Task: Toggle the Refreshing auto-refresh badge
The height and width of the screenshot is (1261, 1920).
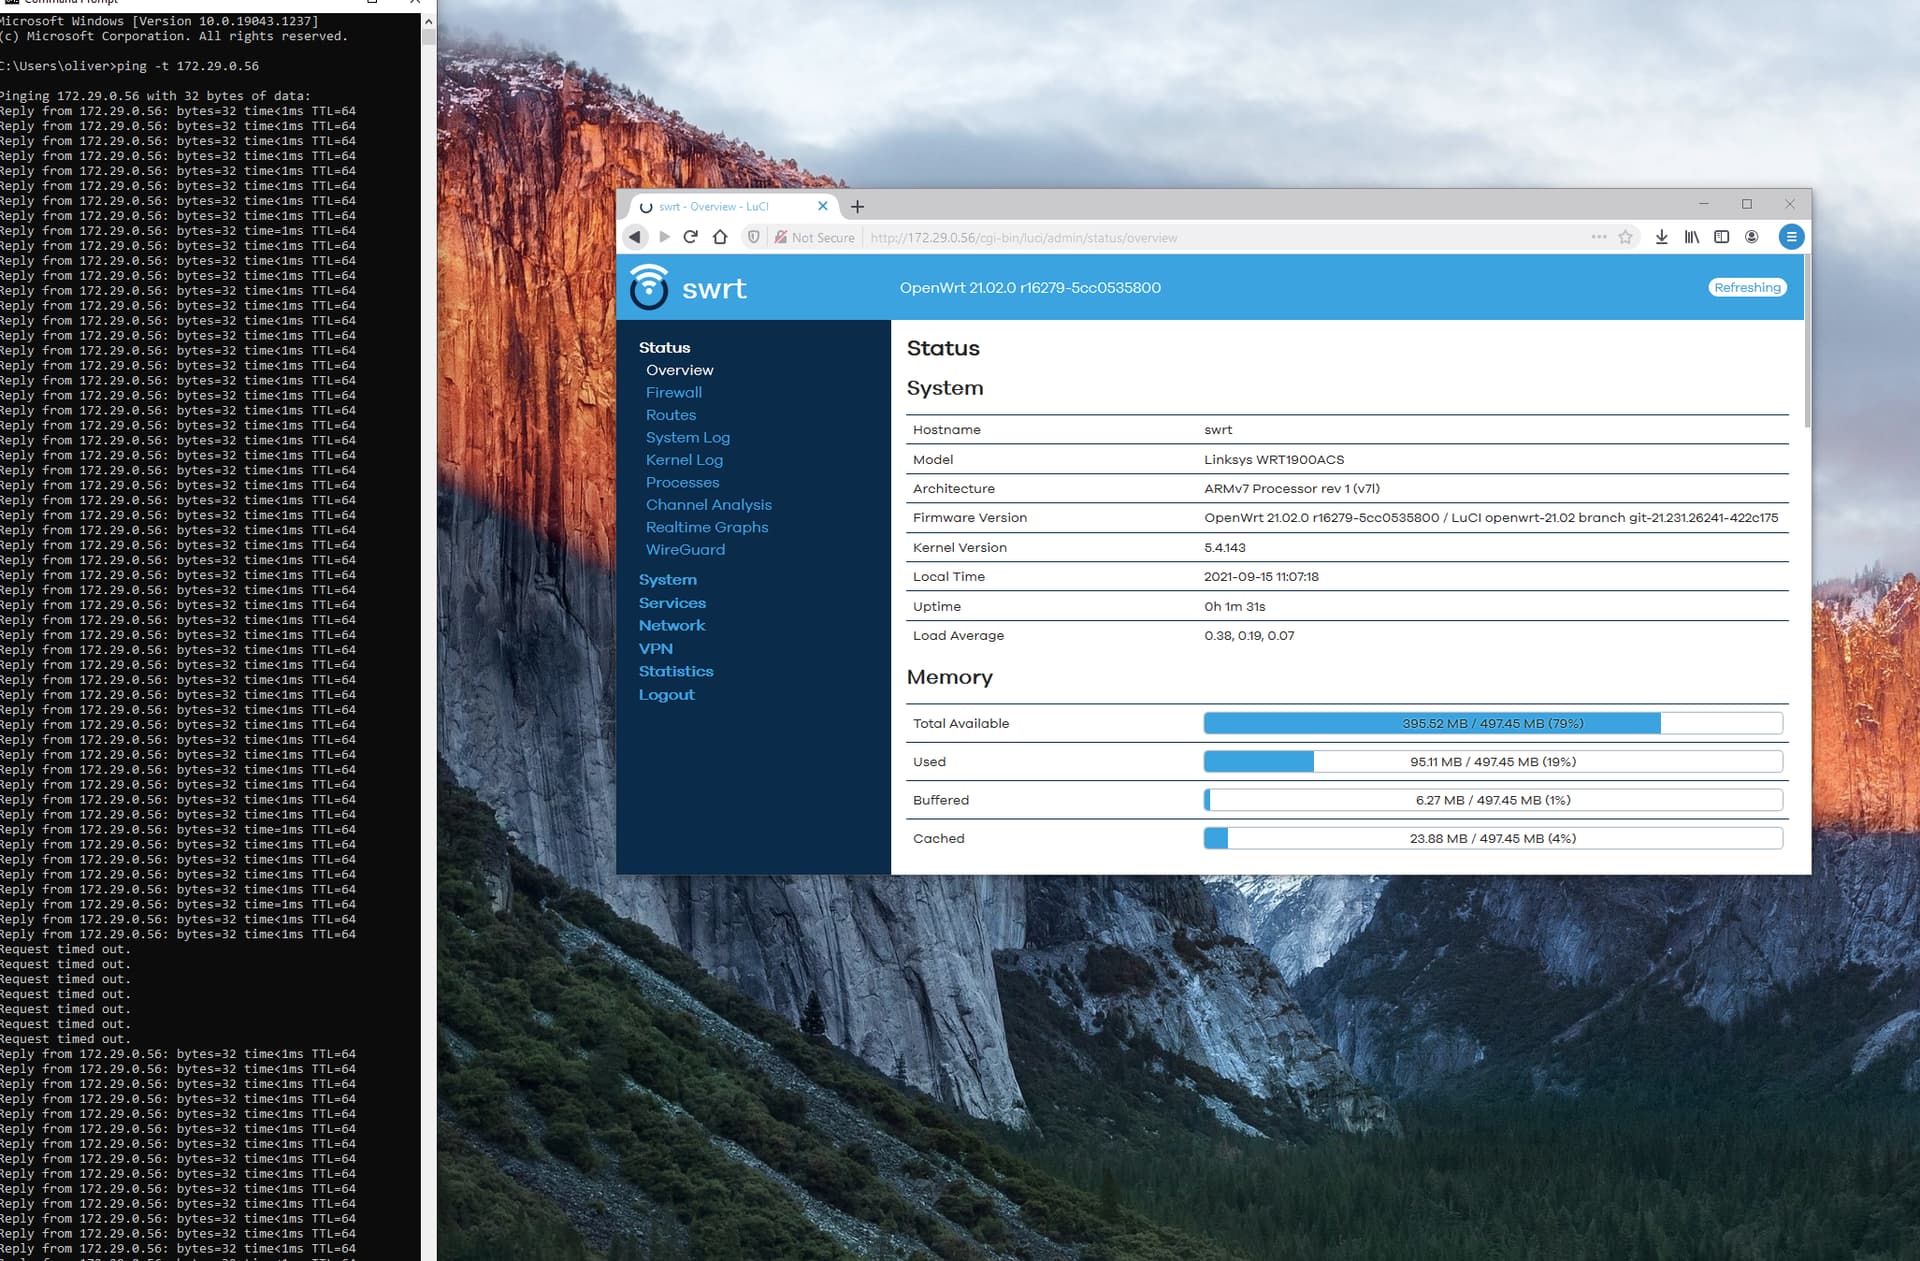Action: [x=1747, y=287]
